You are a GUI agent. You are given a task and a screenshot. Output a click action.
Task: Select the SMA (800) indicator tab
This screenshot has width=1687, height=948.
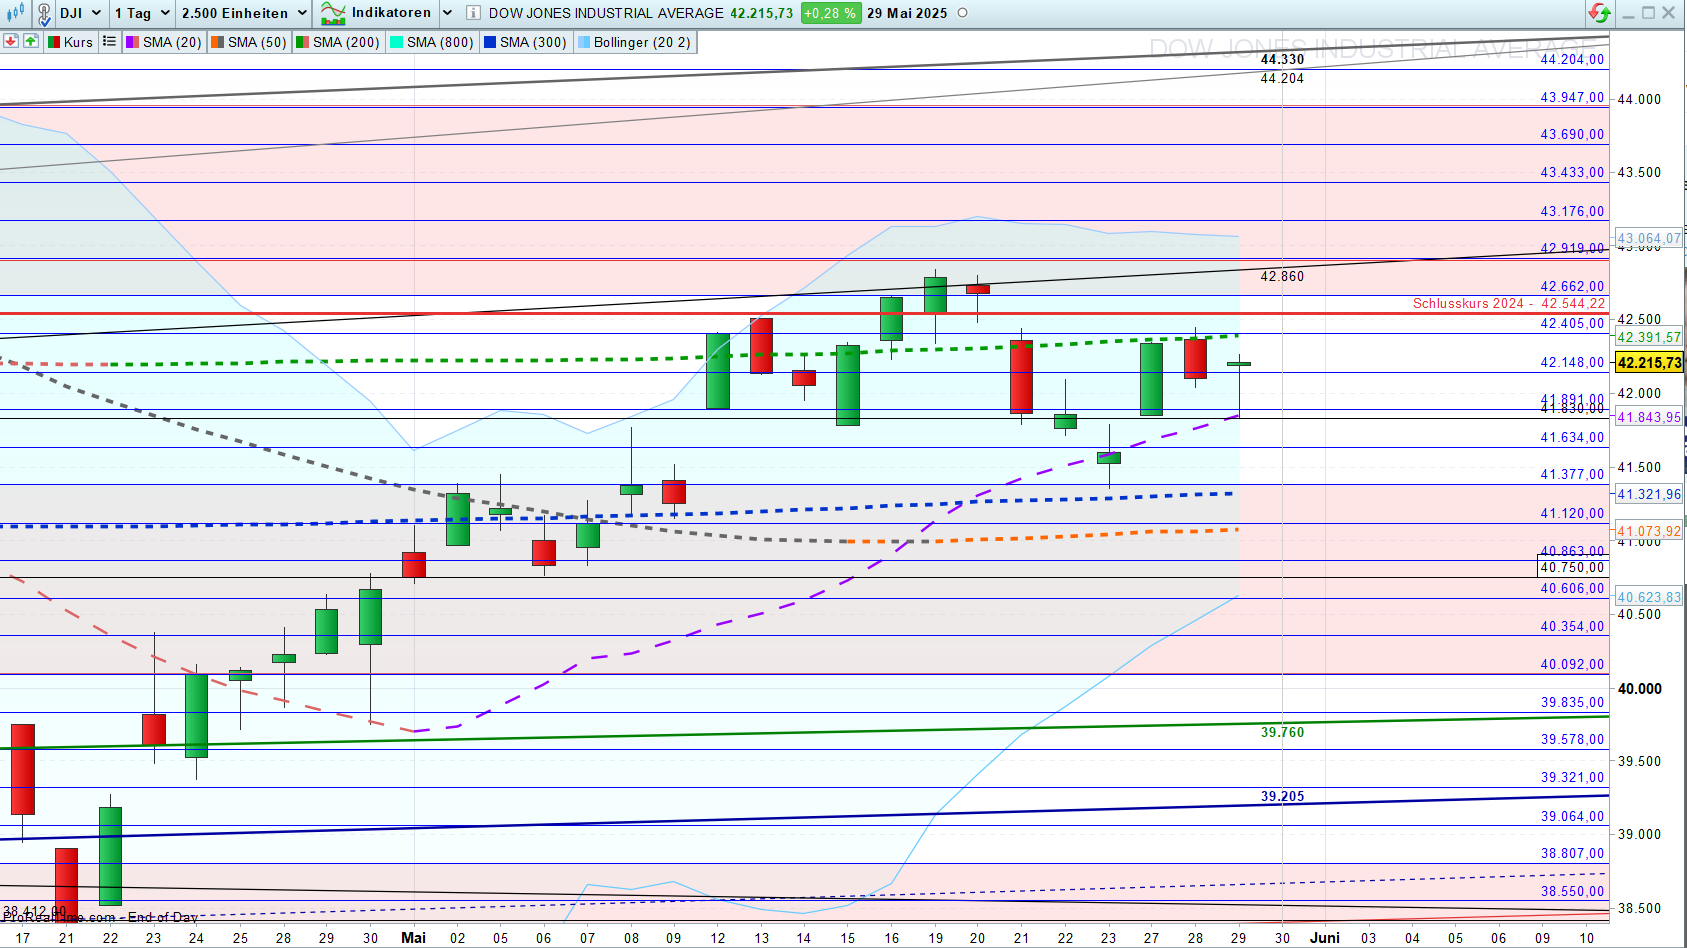click(431, 42)
